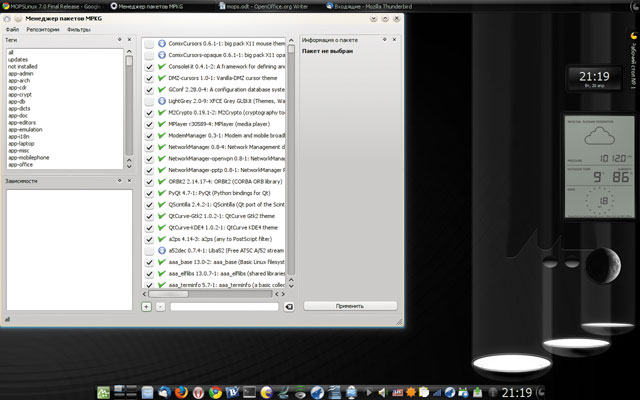Click the plus button below the package list
This screenshot has width=640, height=400.
point(147,307)
